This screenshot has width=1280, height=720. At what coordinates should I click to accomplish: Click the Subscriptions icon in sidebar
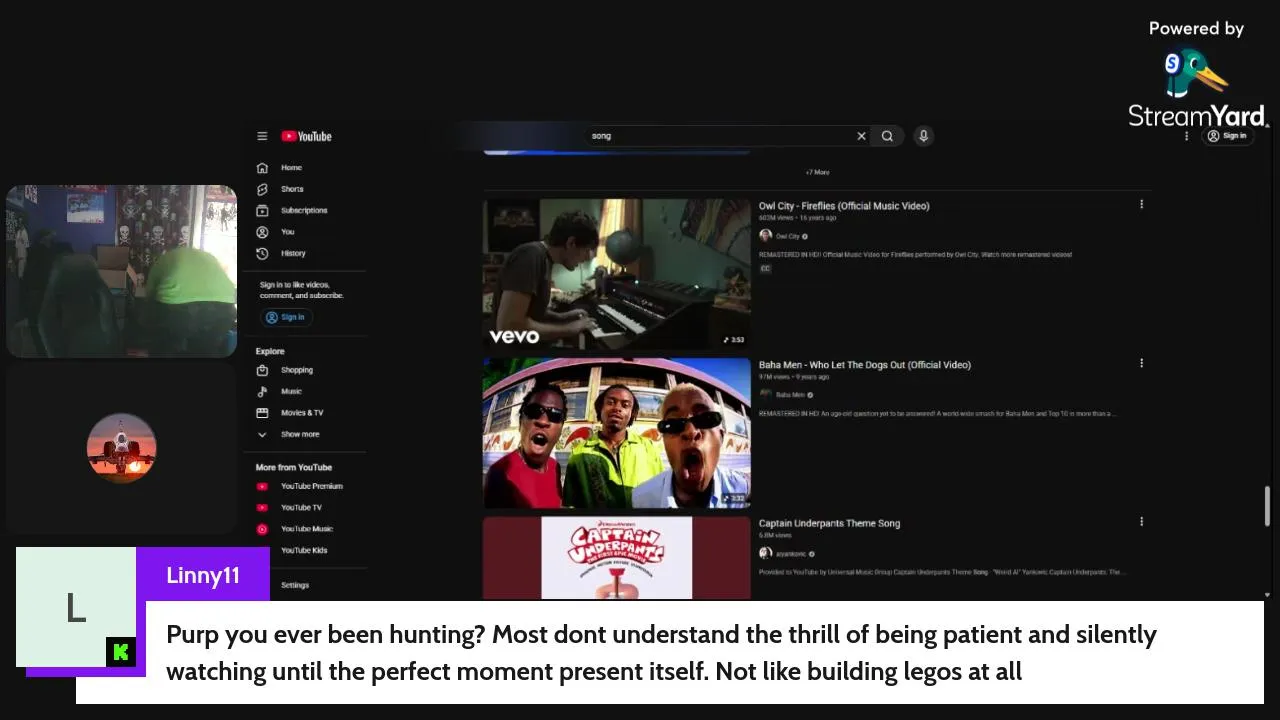coord(262,211)
